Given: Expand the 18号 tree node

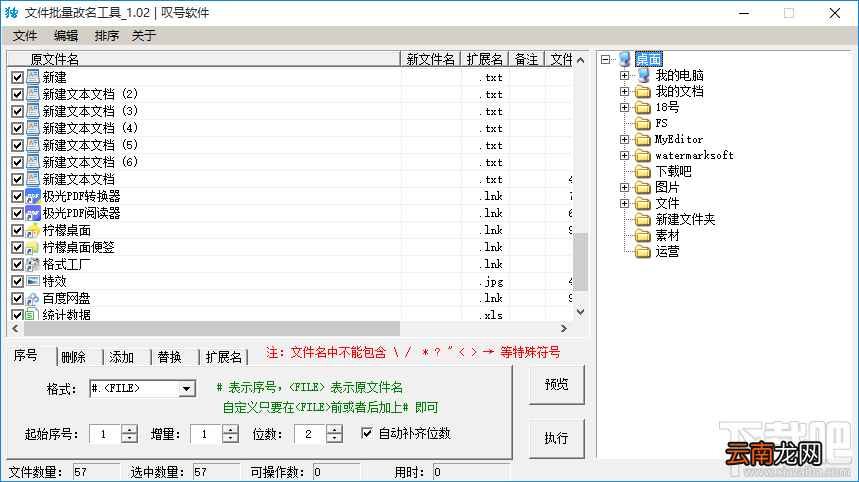Looking at the screenshot, I should (x=624, y=107).
